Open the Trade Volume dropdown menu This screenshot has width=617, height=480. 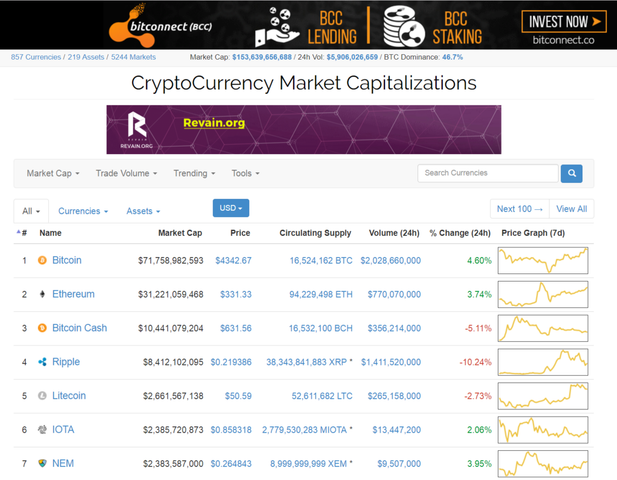[x=126, y=173]
